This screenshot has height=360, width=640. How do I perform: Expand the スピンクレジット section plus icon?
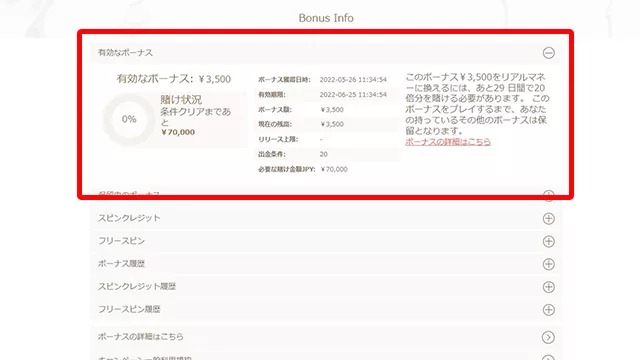[549, 218]
